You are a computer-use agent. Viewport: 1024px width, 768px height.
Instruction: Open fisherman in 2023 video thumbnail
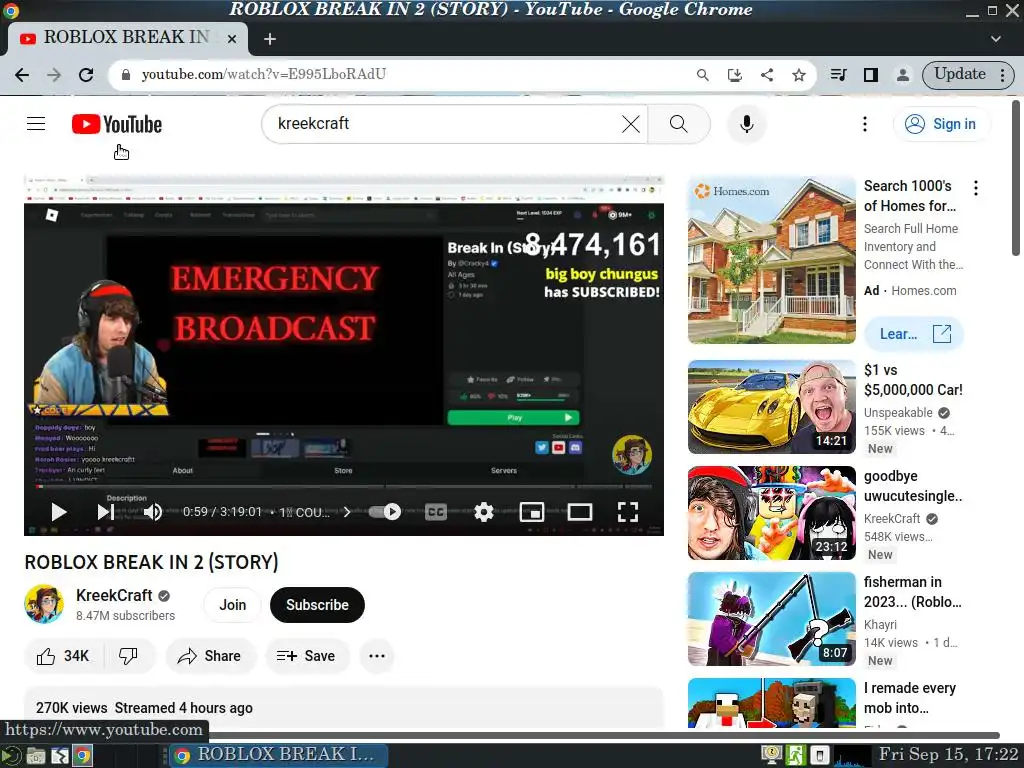point(771,619)
